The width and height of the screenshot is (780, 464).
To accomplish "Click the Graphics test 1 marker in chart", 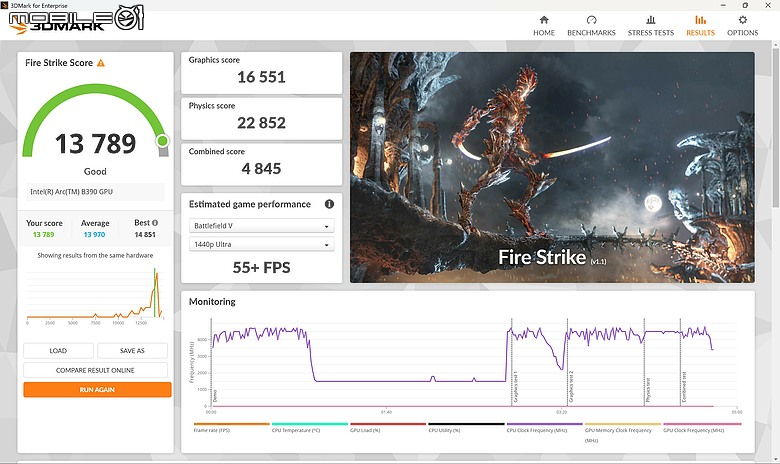I will point(515,386).
